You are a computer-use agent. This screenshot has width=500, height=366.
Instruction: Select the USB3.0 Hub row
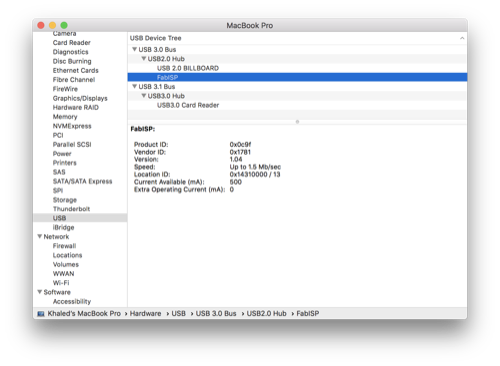point(297,96)
